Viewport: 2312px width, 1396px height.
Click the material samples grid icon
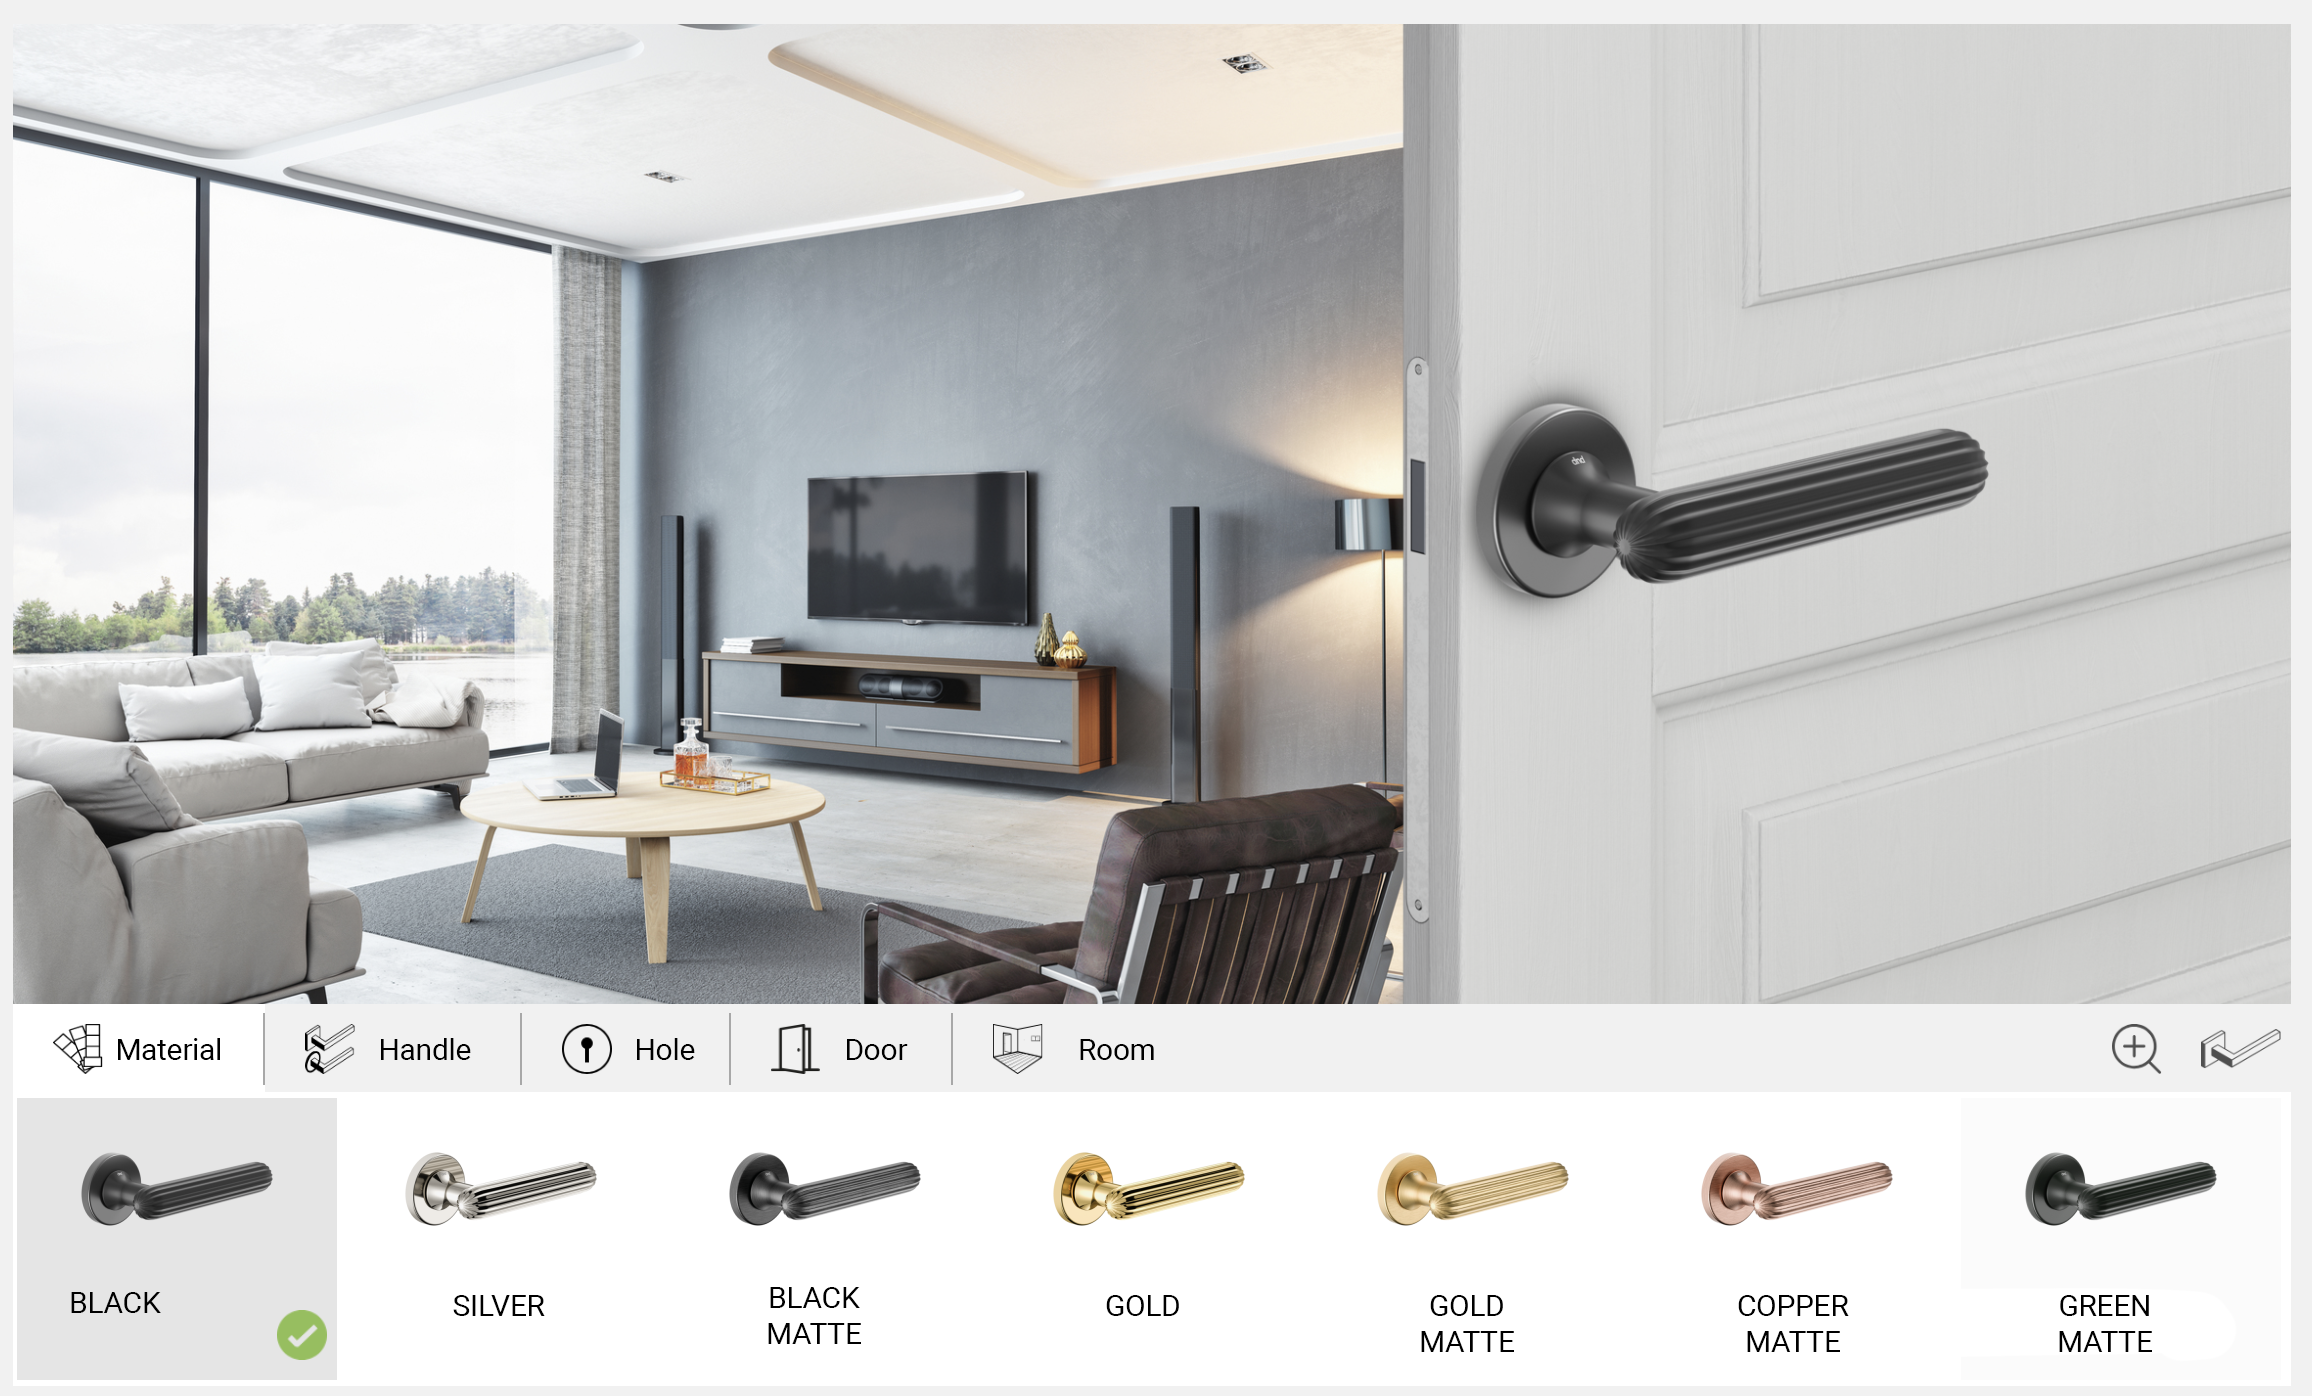point(79,1047)
